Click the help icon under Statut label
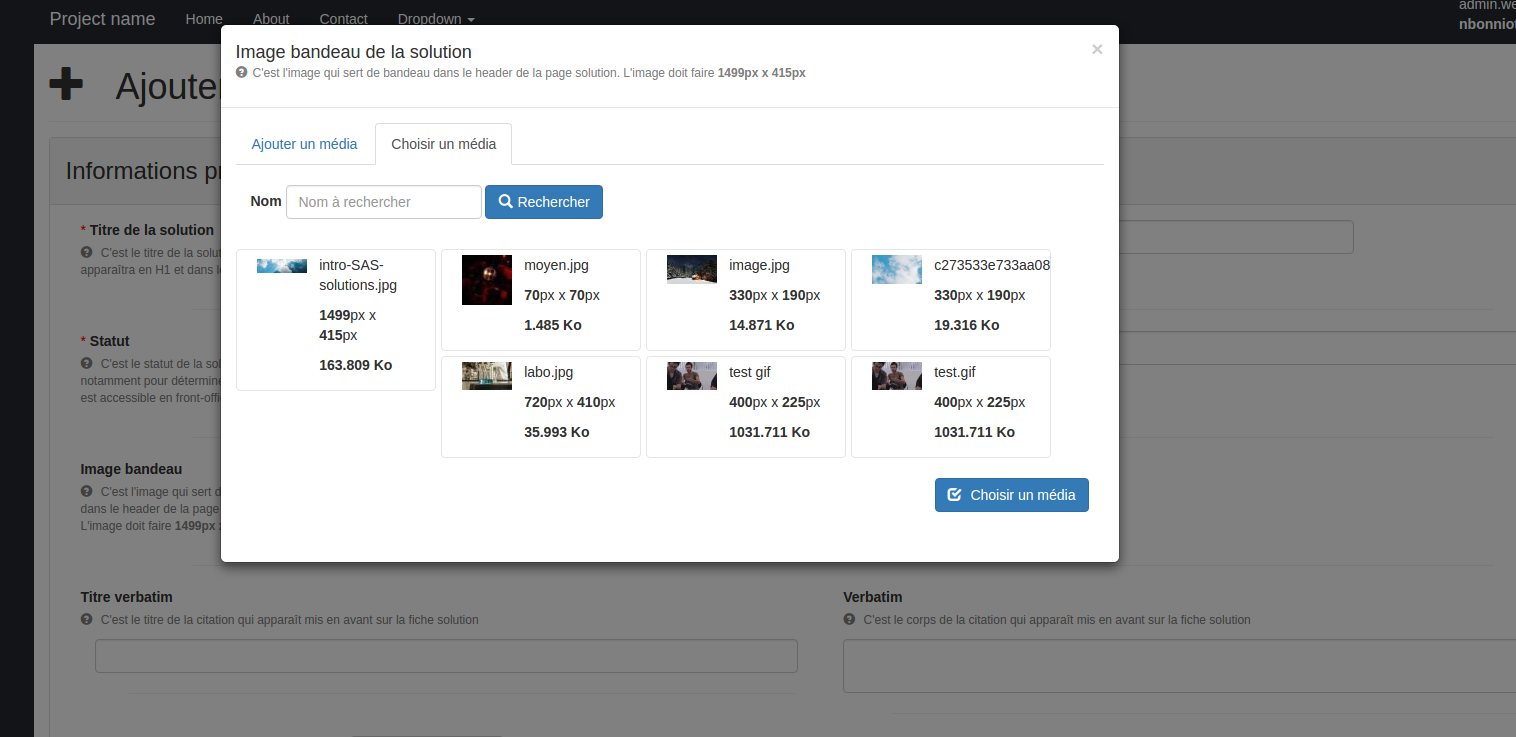This screenshot has width=1516, height=737. pos(86,363)
